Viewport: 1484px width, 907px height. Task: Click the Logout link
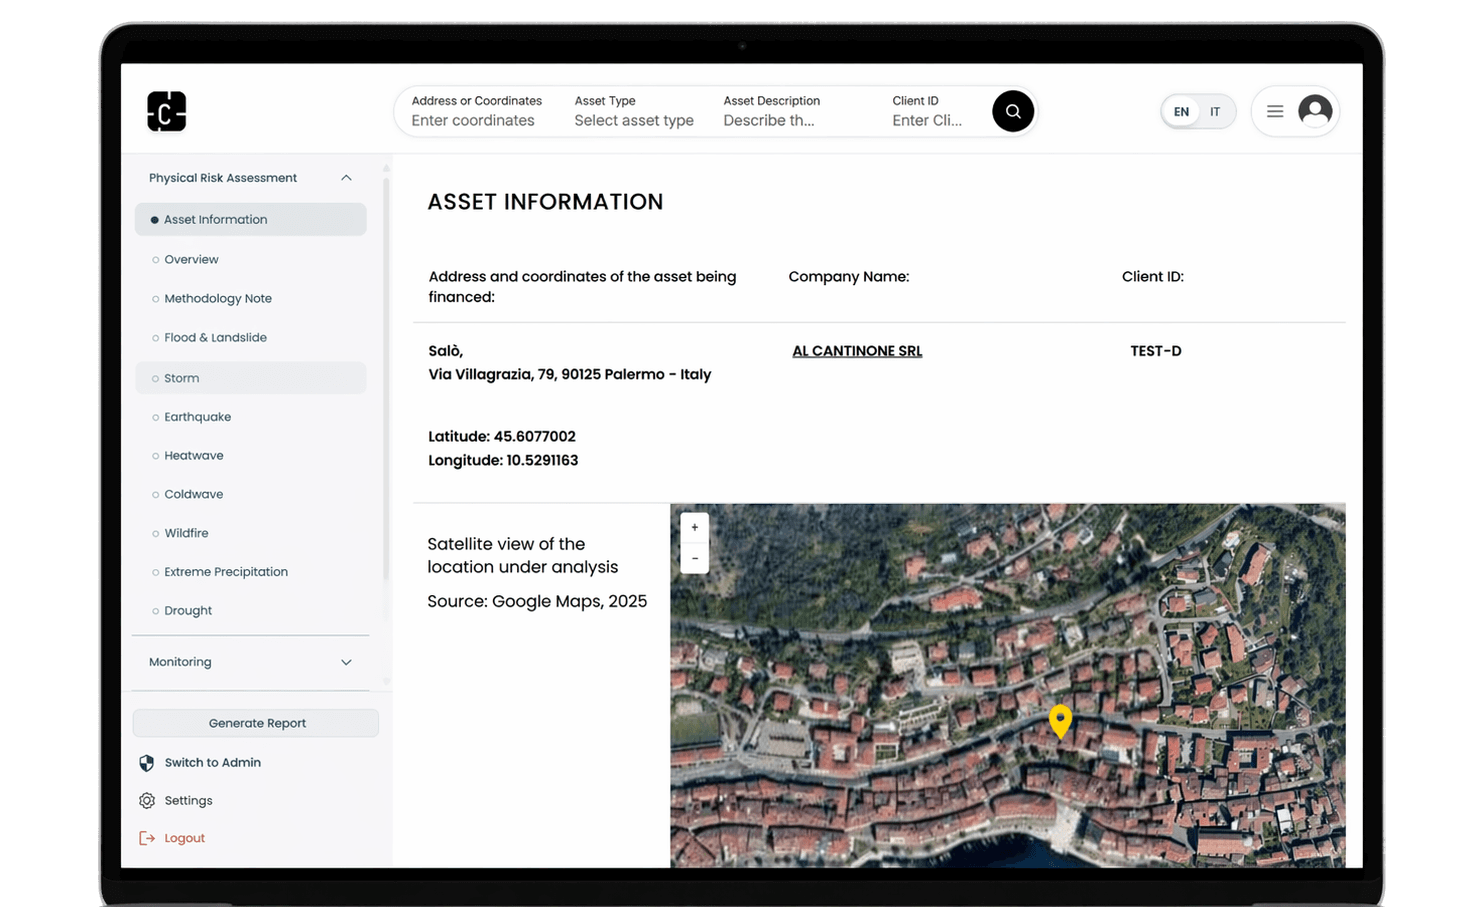click(x=184, y=838)
